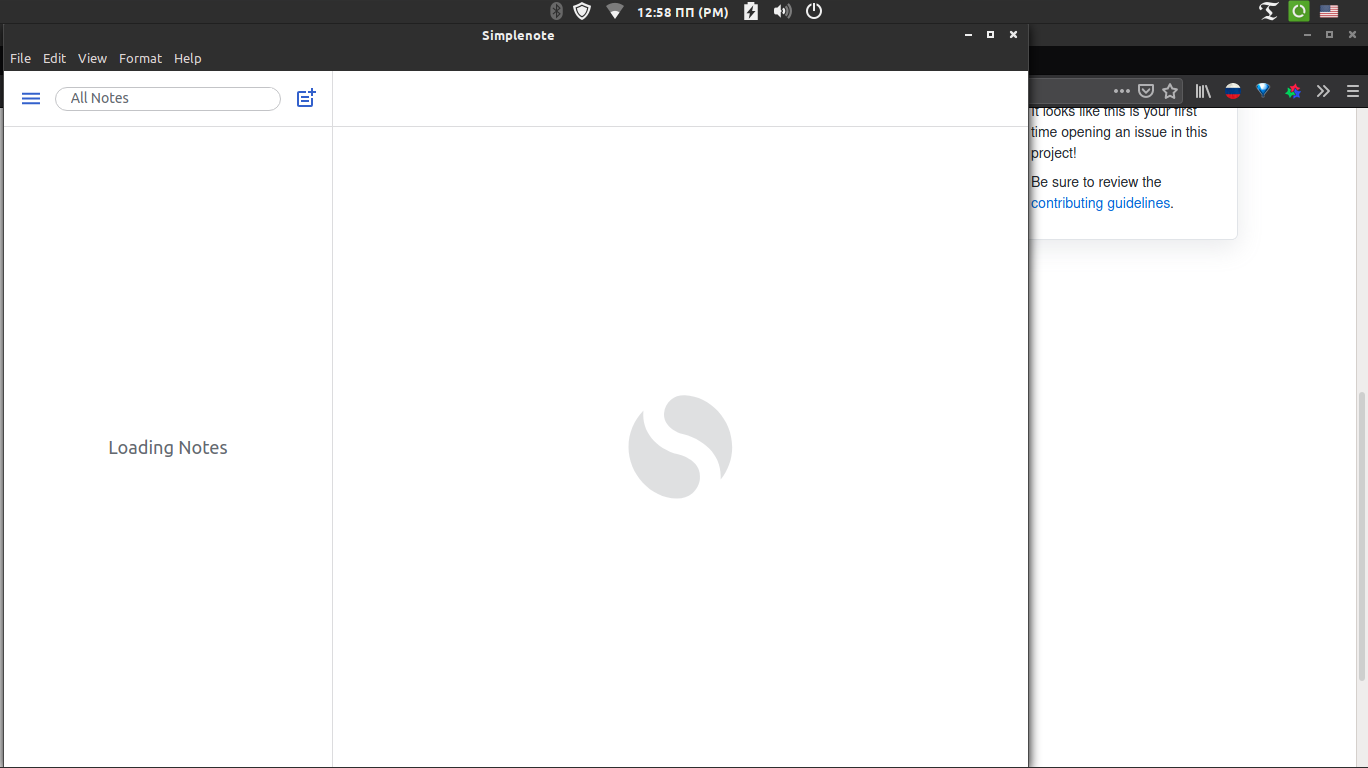Open the File menu
The width and height of the screenshot is (1368, 768).
tap(20, 58)
